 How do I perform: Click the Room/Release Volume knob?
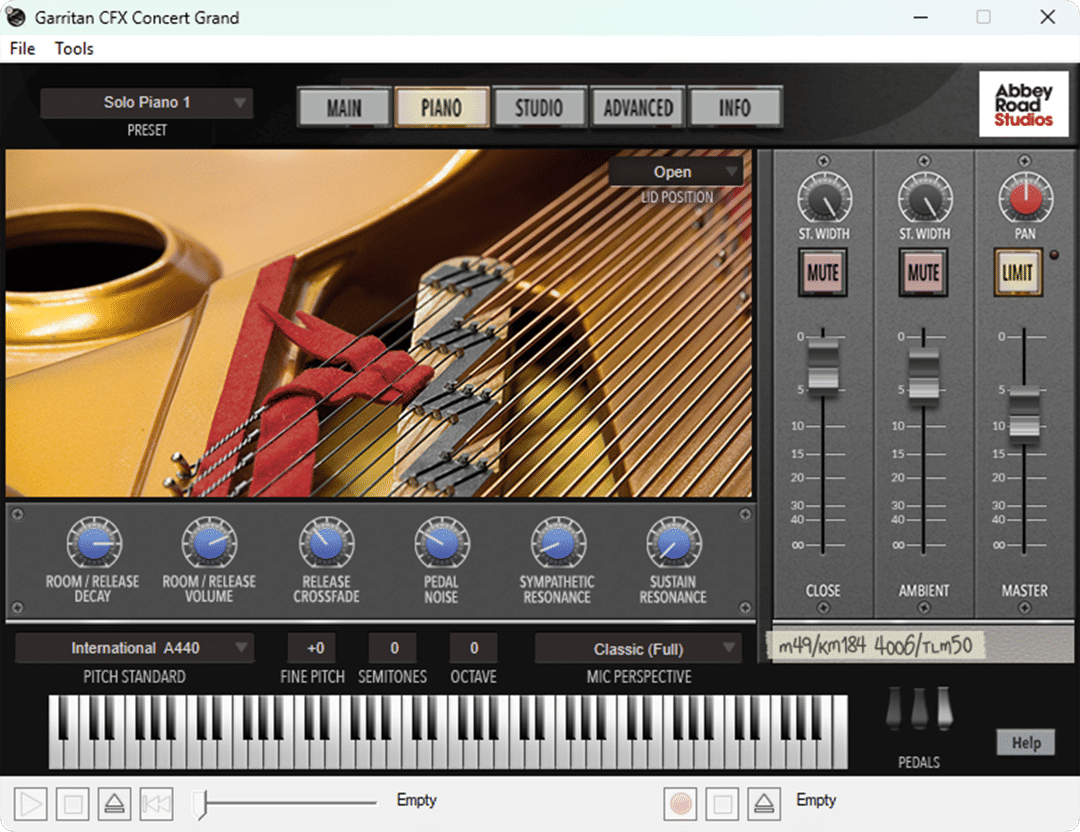(209, 543)
